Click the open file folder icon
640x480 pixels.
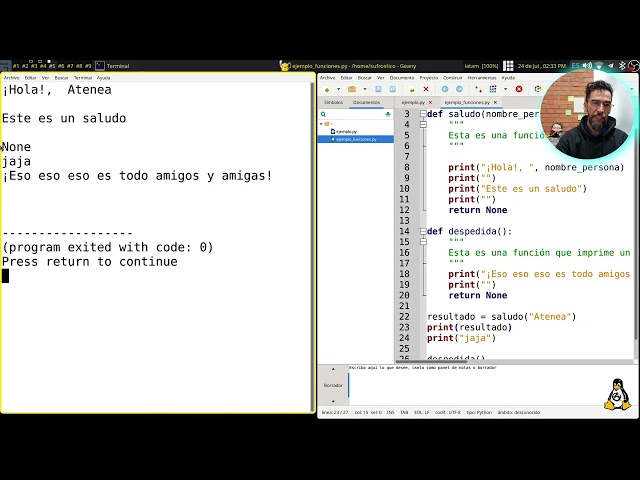tap(352, 89)
